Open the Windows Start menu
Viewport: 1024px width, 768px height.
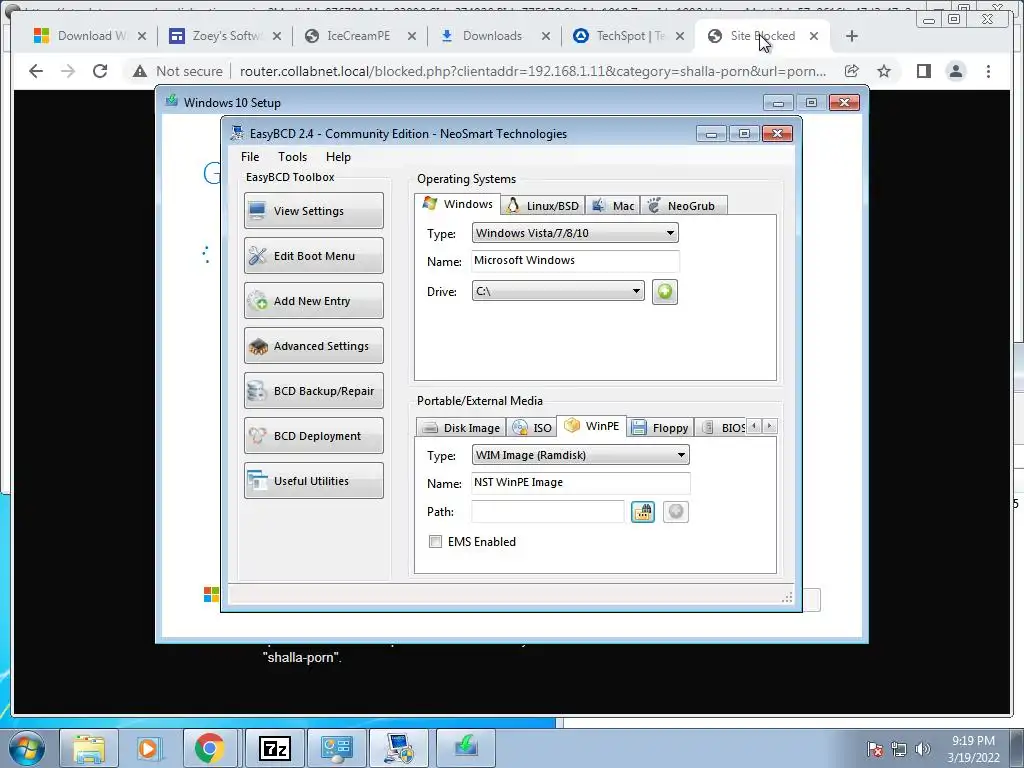[27, 748]
